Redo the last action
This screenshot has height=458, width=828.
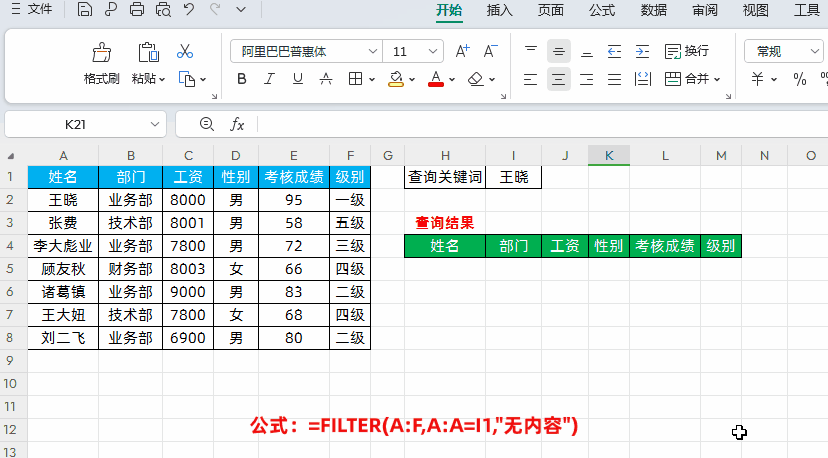(215, 10)
